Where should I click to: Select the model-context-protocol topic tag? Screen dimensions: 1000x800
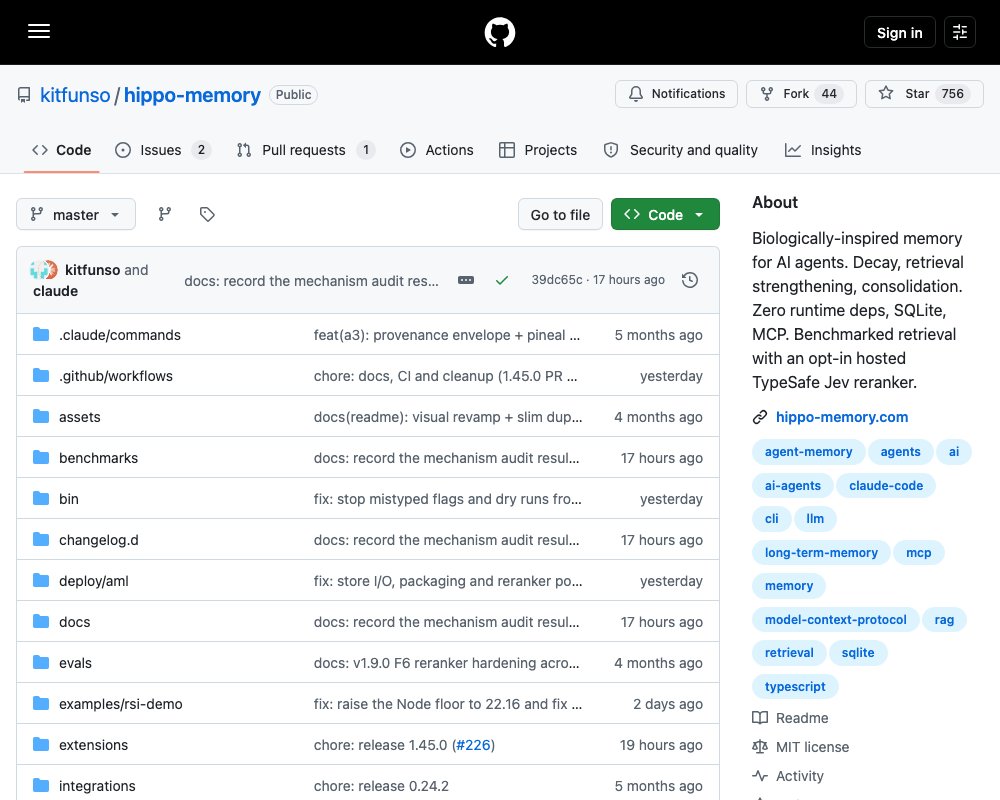835,619
